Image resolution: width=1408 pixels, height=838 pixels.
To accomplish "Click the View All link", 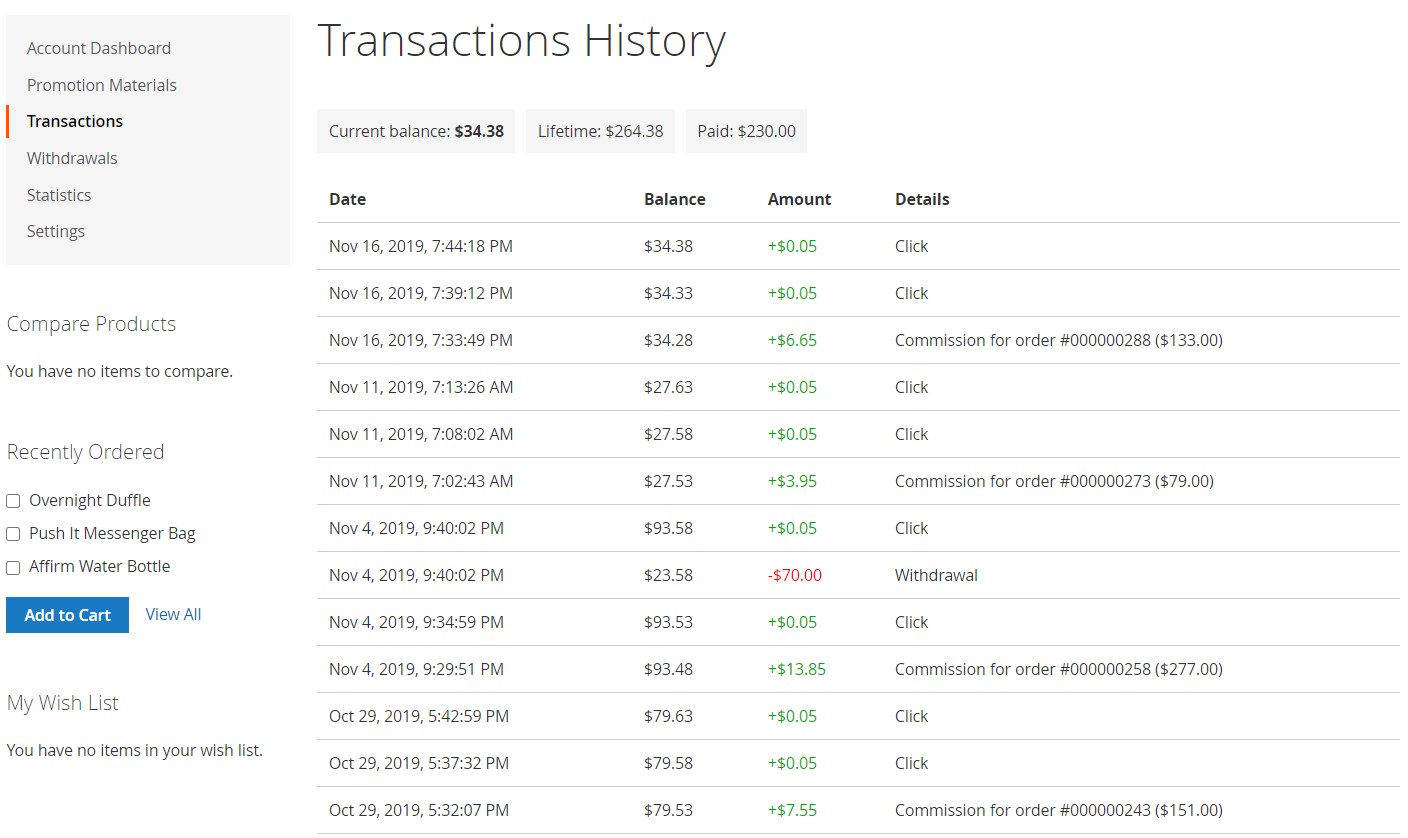I will [x=173, y=614].
